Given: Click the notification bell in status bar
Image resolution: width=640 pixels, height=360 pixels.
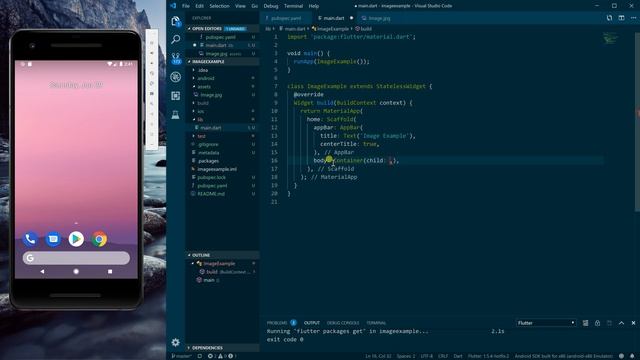Looking at the screenshot, I should coord(632,356).
